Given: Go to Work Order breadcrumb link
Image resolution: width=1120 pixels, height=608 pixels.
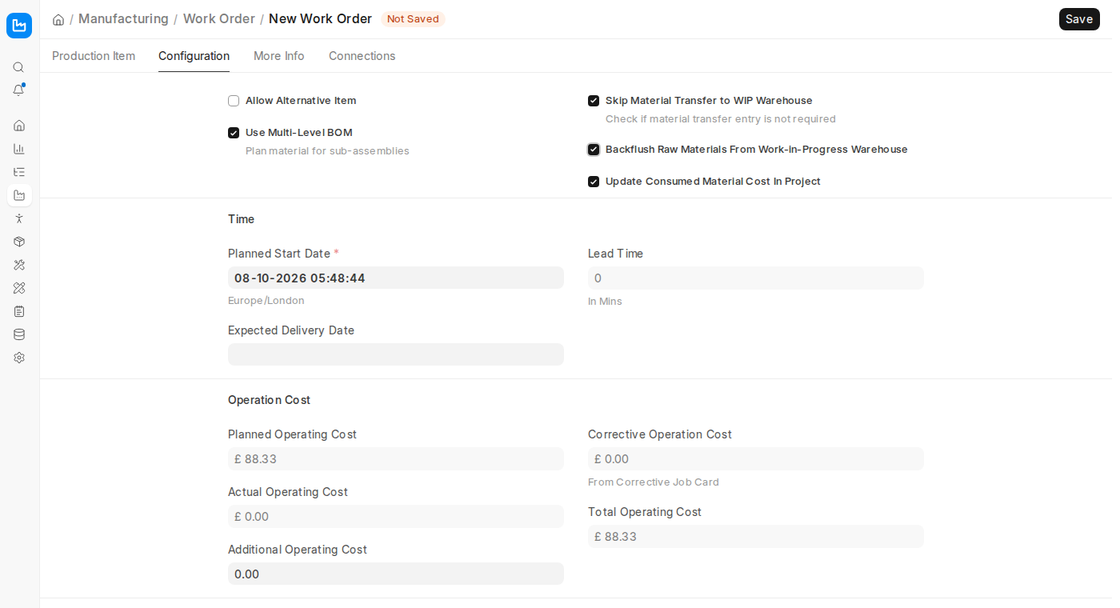Looking at the screenshot, I should (219, 19).
